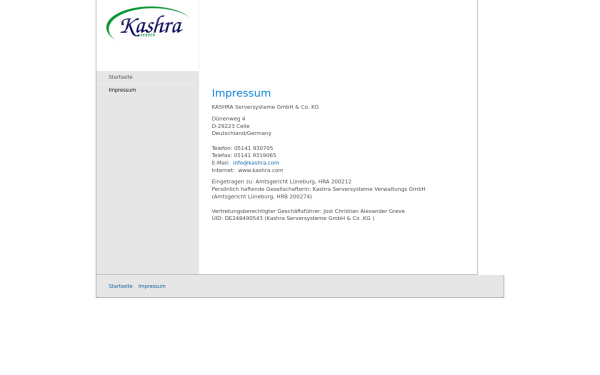Click the 'www.kashra.com' internet text
Screen dimensions: 600x375
click(x=261, y=170)
